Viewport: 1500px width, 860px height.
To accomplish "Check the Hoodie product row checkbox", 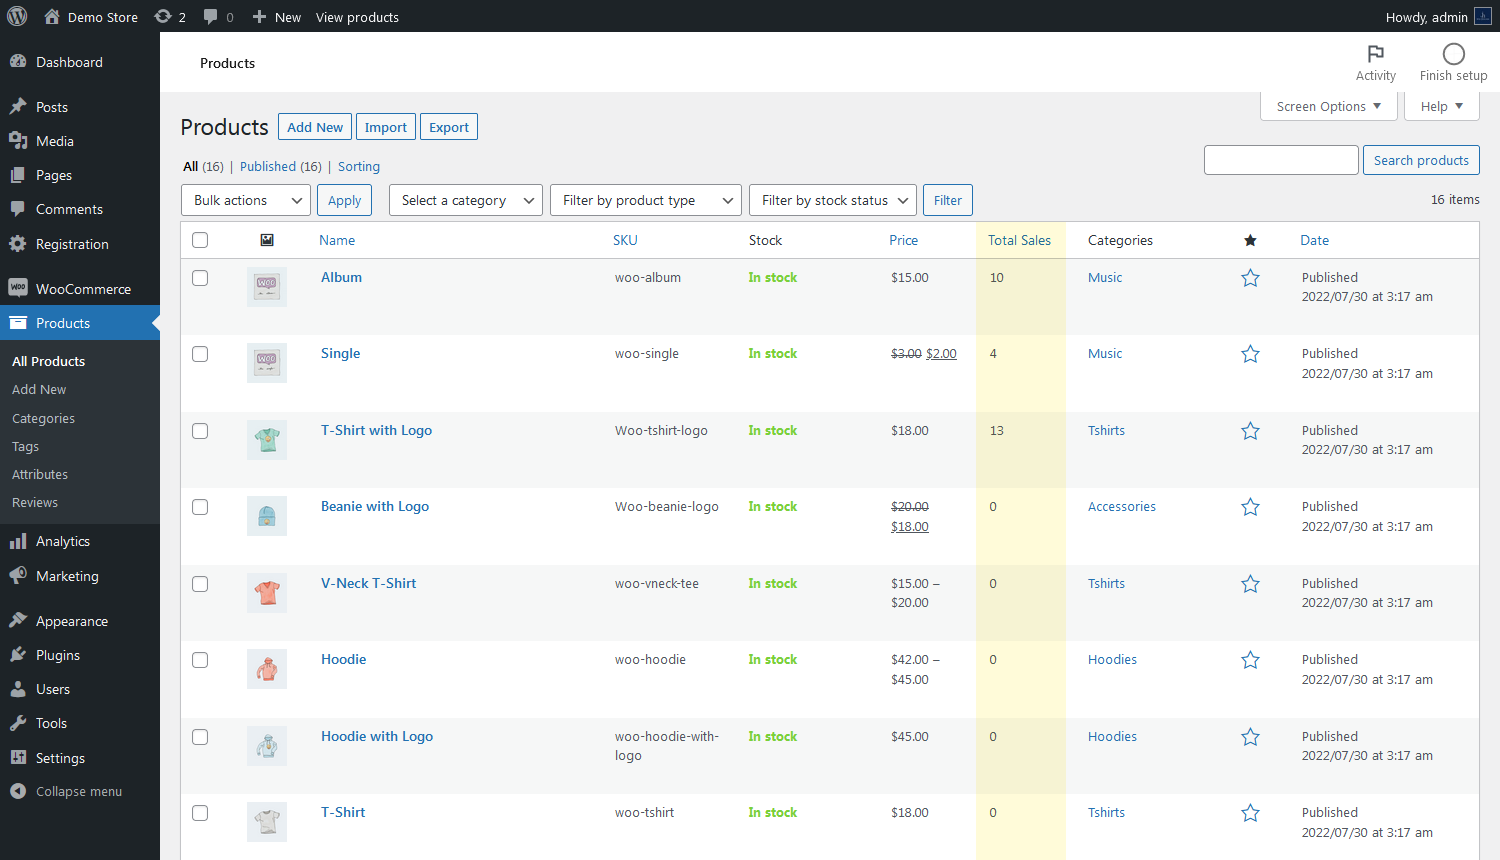I will (200, 660).
